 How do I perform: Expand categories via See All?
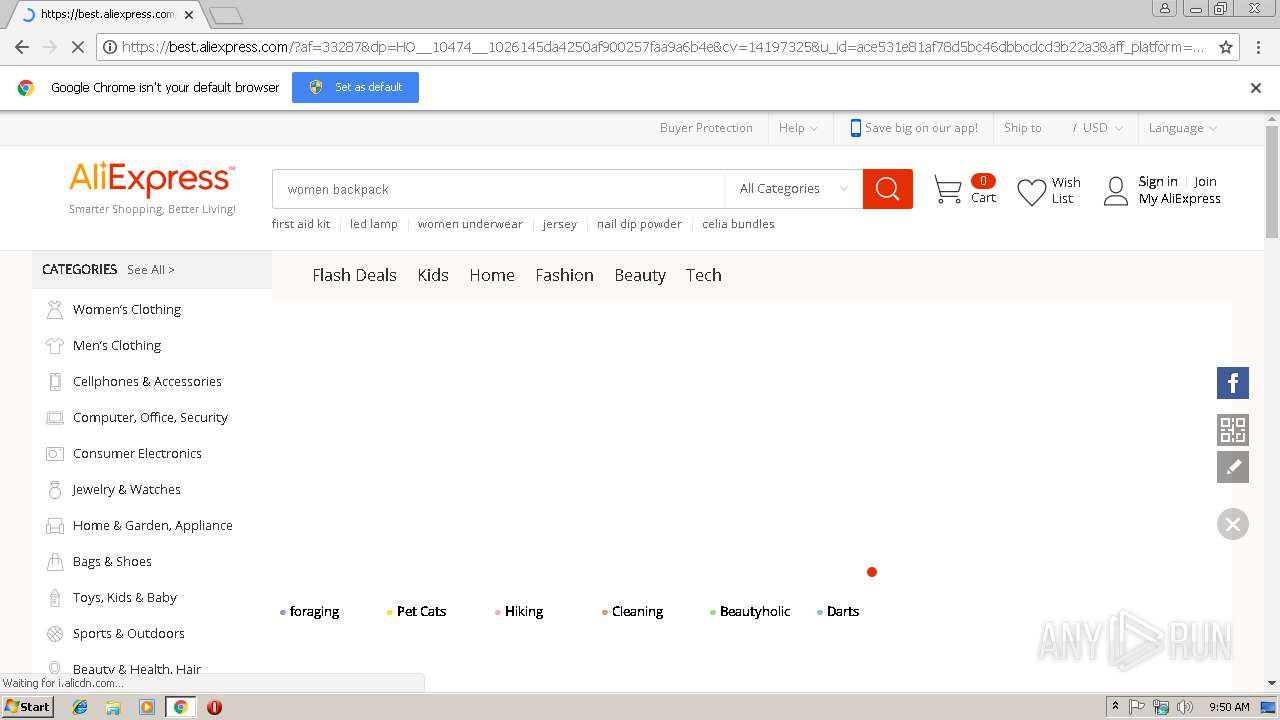click(151, 270)
